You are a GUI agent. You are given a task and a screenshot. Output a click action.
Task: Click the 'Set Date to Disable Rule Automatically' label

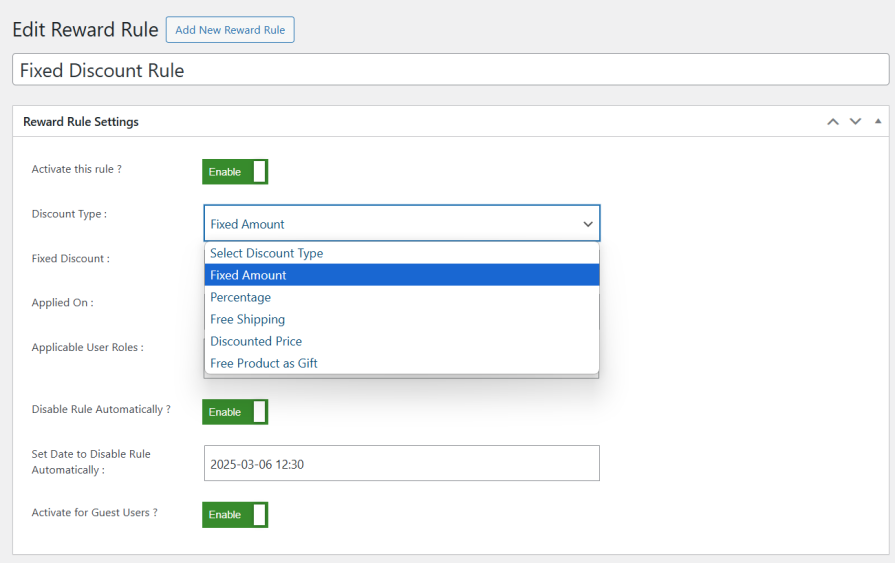91,461
